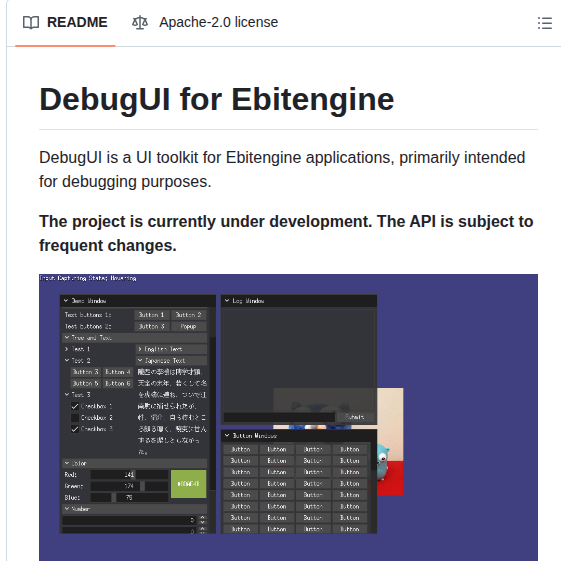Viewport: 561px width, 561px height.
Task: Click the README book icon
Action: 31,23
